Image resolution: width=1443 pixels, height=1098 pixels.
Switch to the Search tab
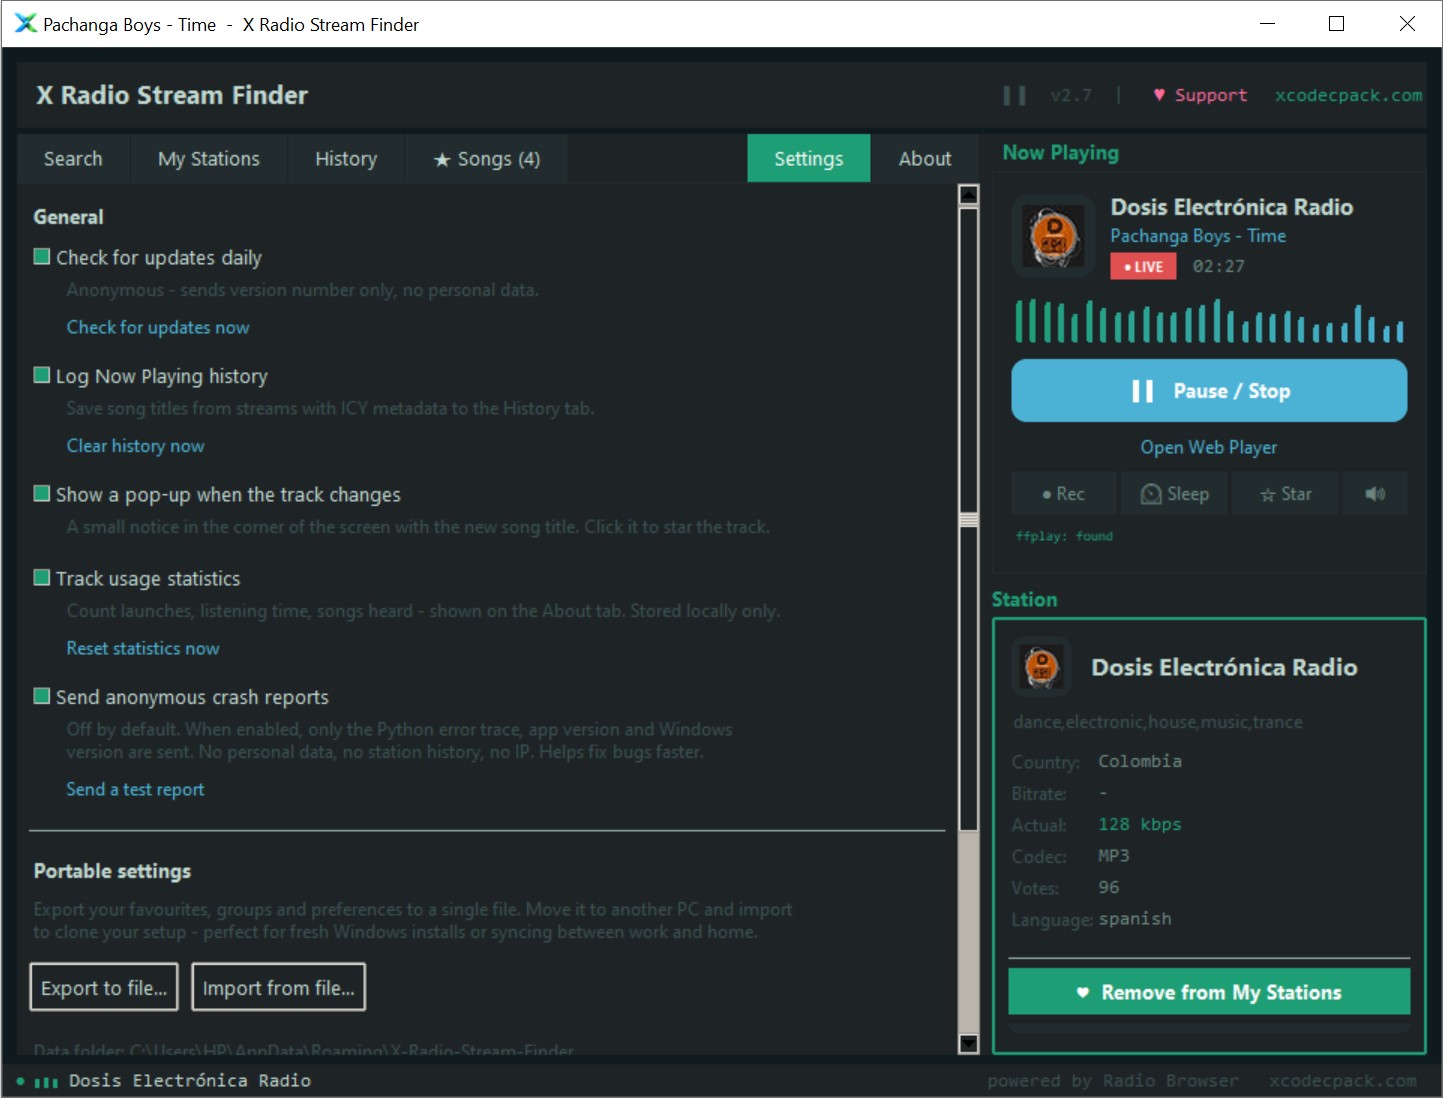73,159
